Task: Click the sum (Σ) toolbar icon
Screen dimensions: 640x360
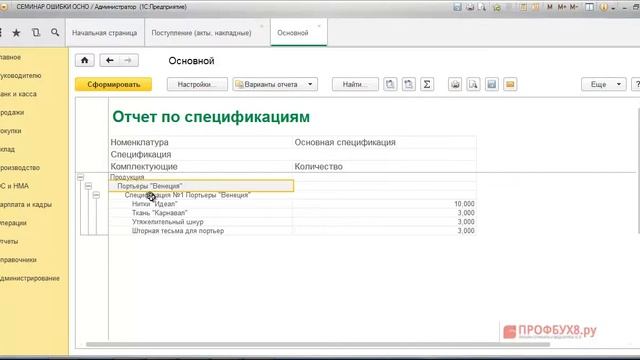Action: (427, 84)
